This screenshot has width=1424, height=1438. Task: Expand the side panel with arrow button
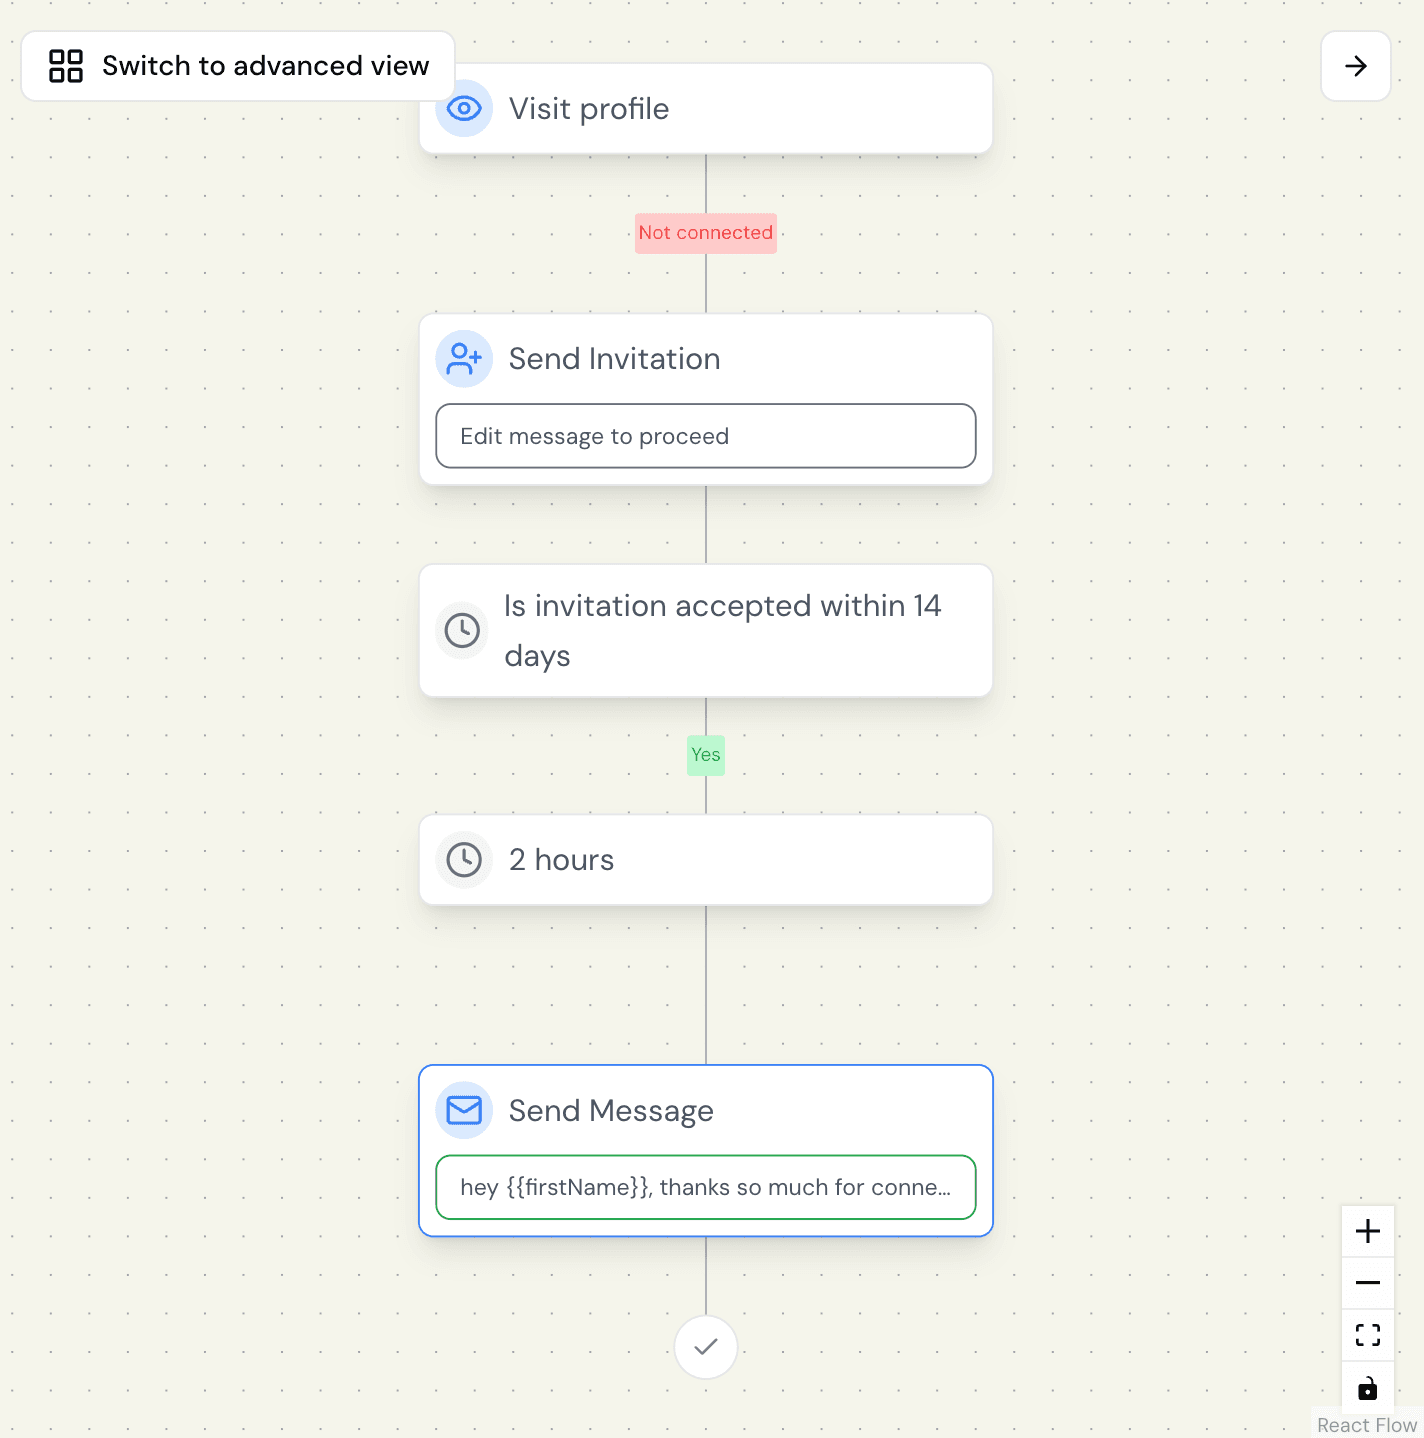click(x=1355, y=66)
